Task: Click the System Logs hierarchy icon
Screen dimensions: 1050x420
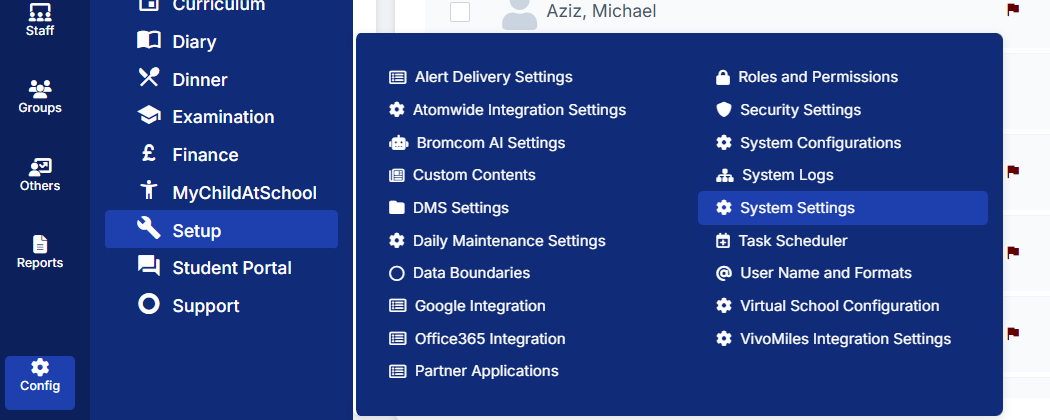Action: click(x=725, y=176)
